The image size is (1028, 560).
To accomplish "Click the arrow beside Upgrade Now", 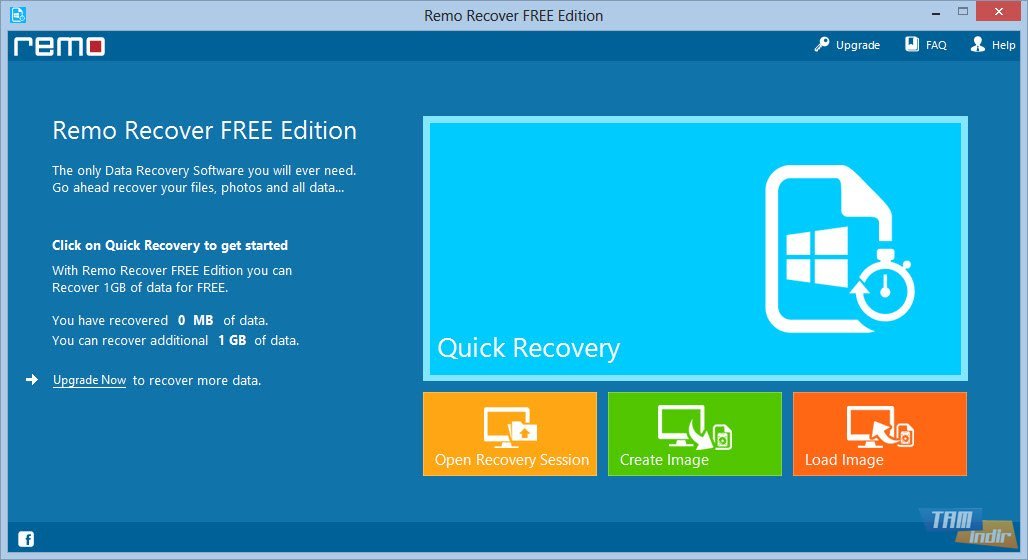I will tap(31, 380).
